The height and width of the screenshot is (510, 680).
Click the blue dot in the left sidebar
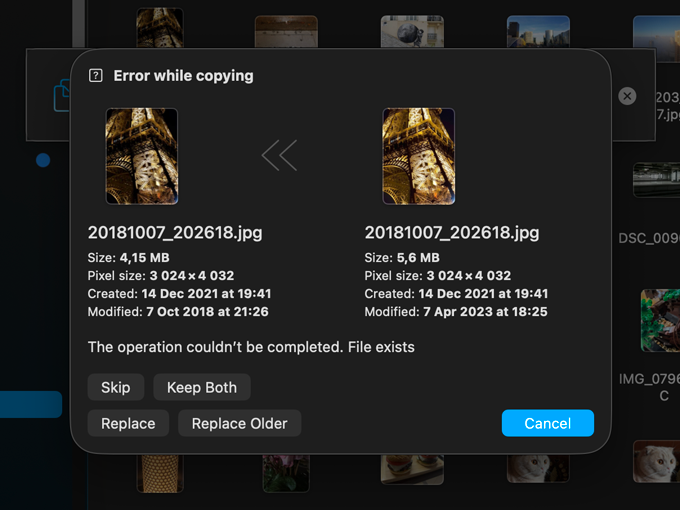click(x=43, y=160)
